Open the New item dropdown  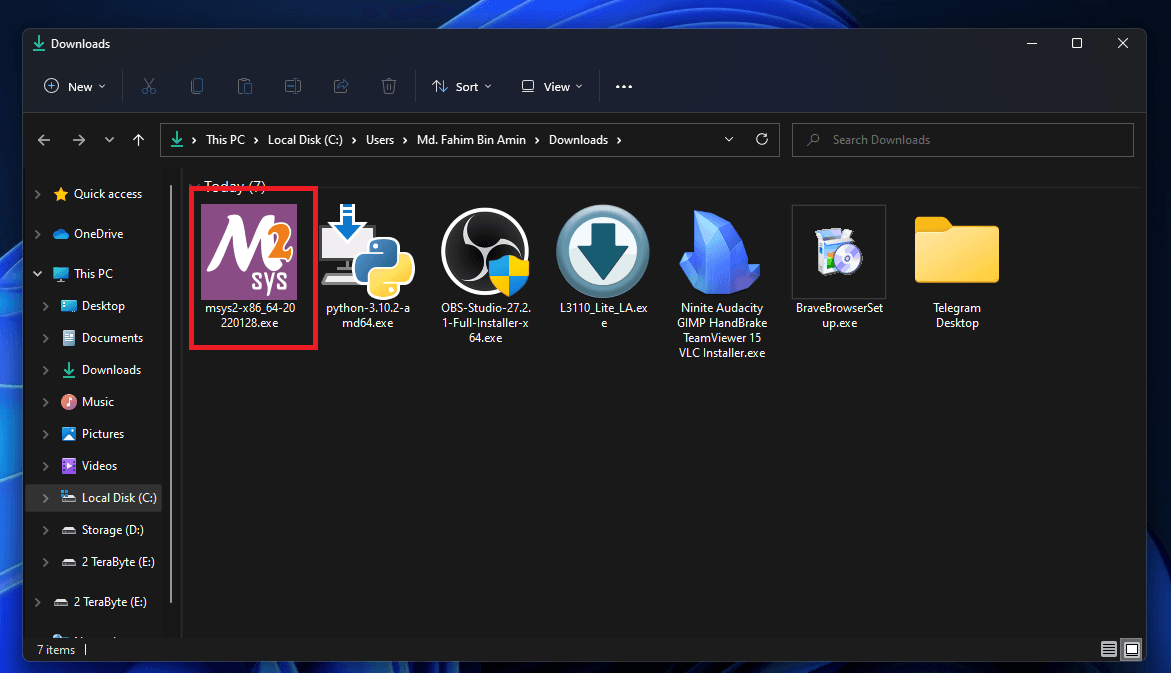point(75,87)
